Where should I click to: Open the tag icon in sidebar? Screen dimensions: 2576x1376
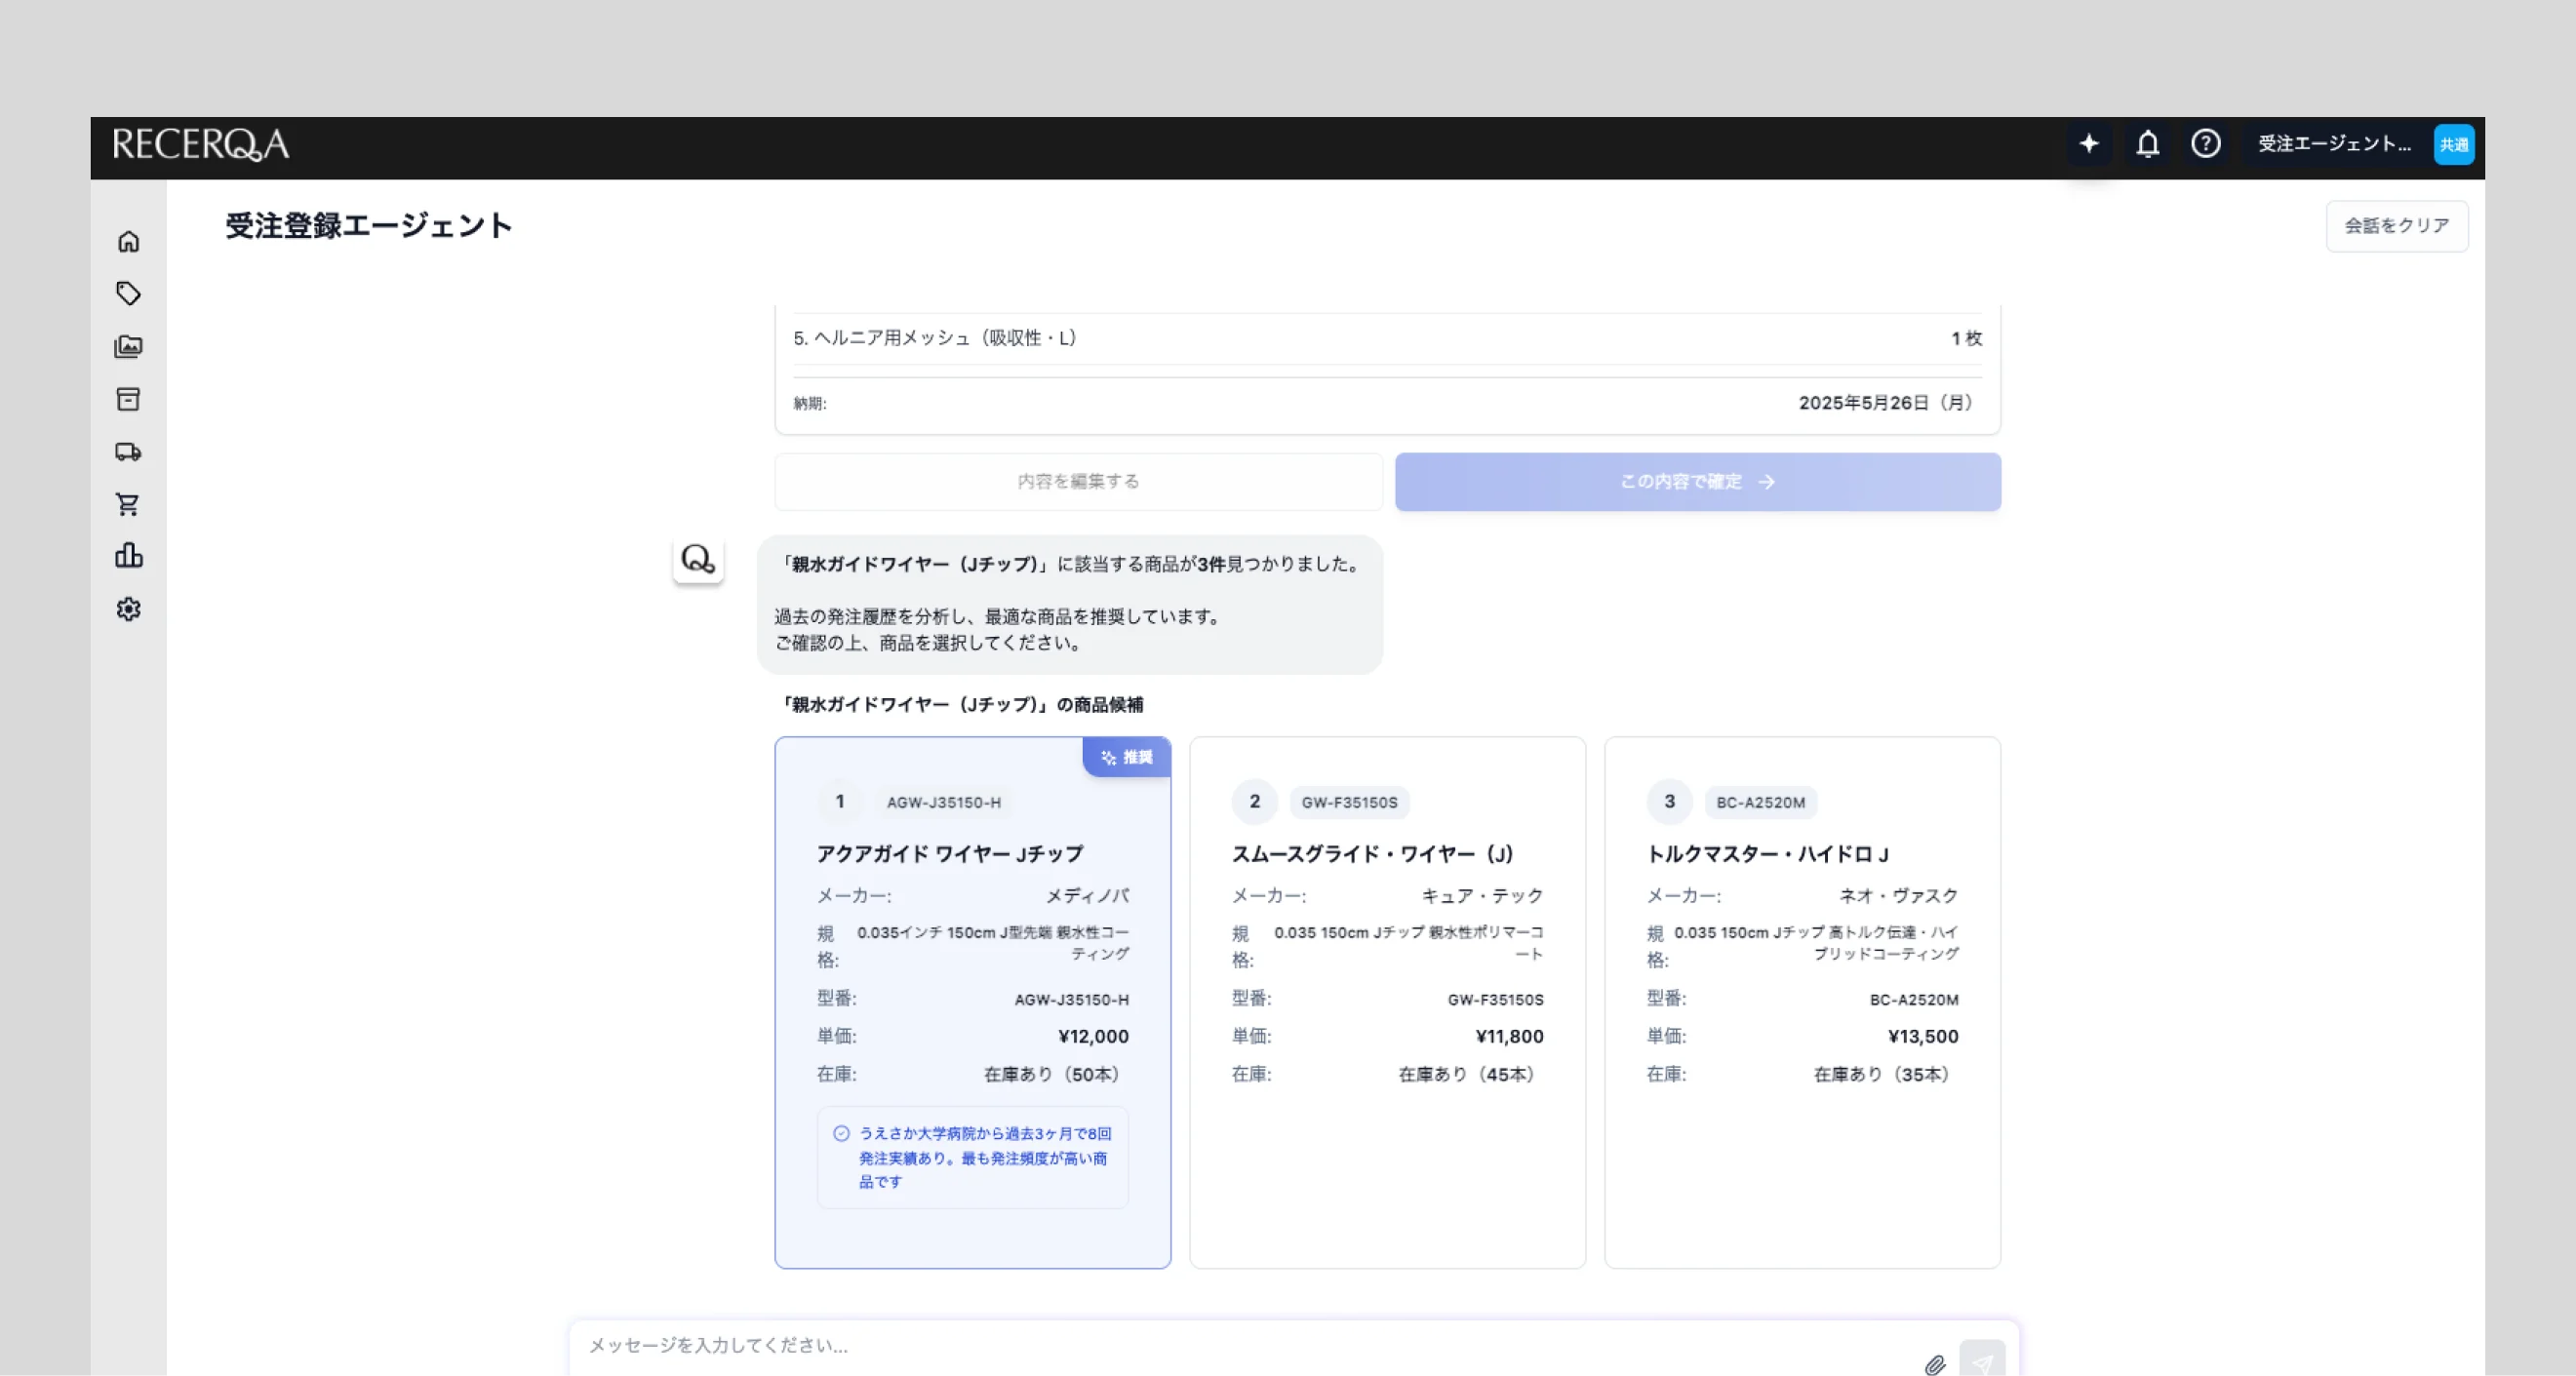[x=128, y=294]
